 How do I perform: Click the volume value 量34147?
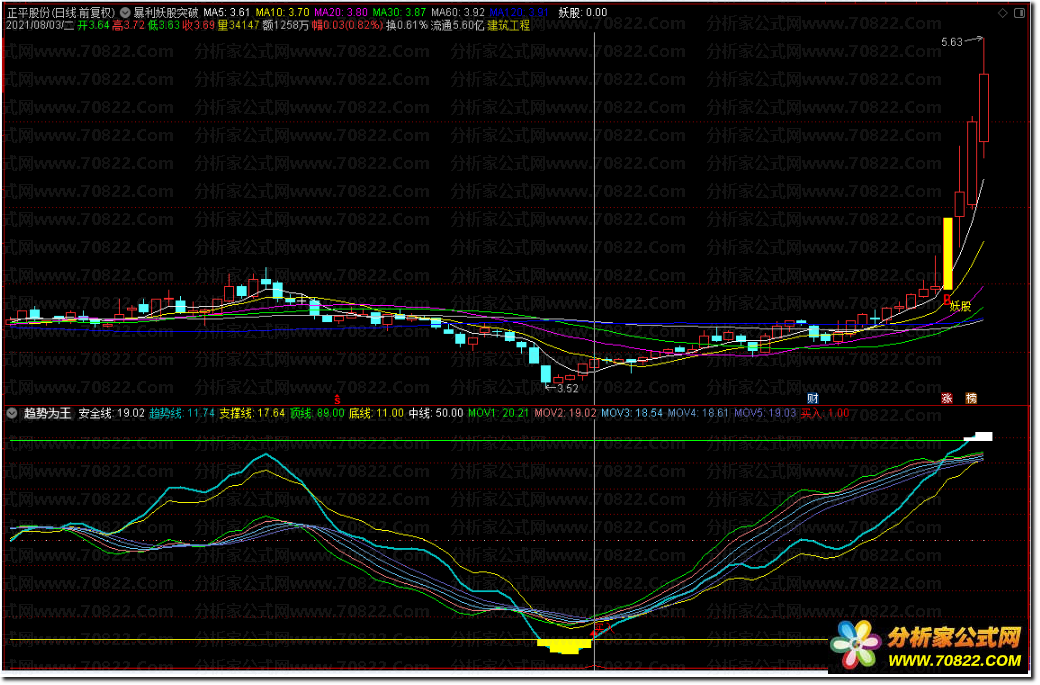[x=238, y=25]
